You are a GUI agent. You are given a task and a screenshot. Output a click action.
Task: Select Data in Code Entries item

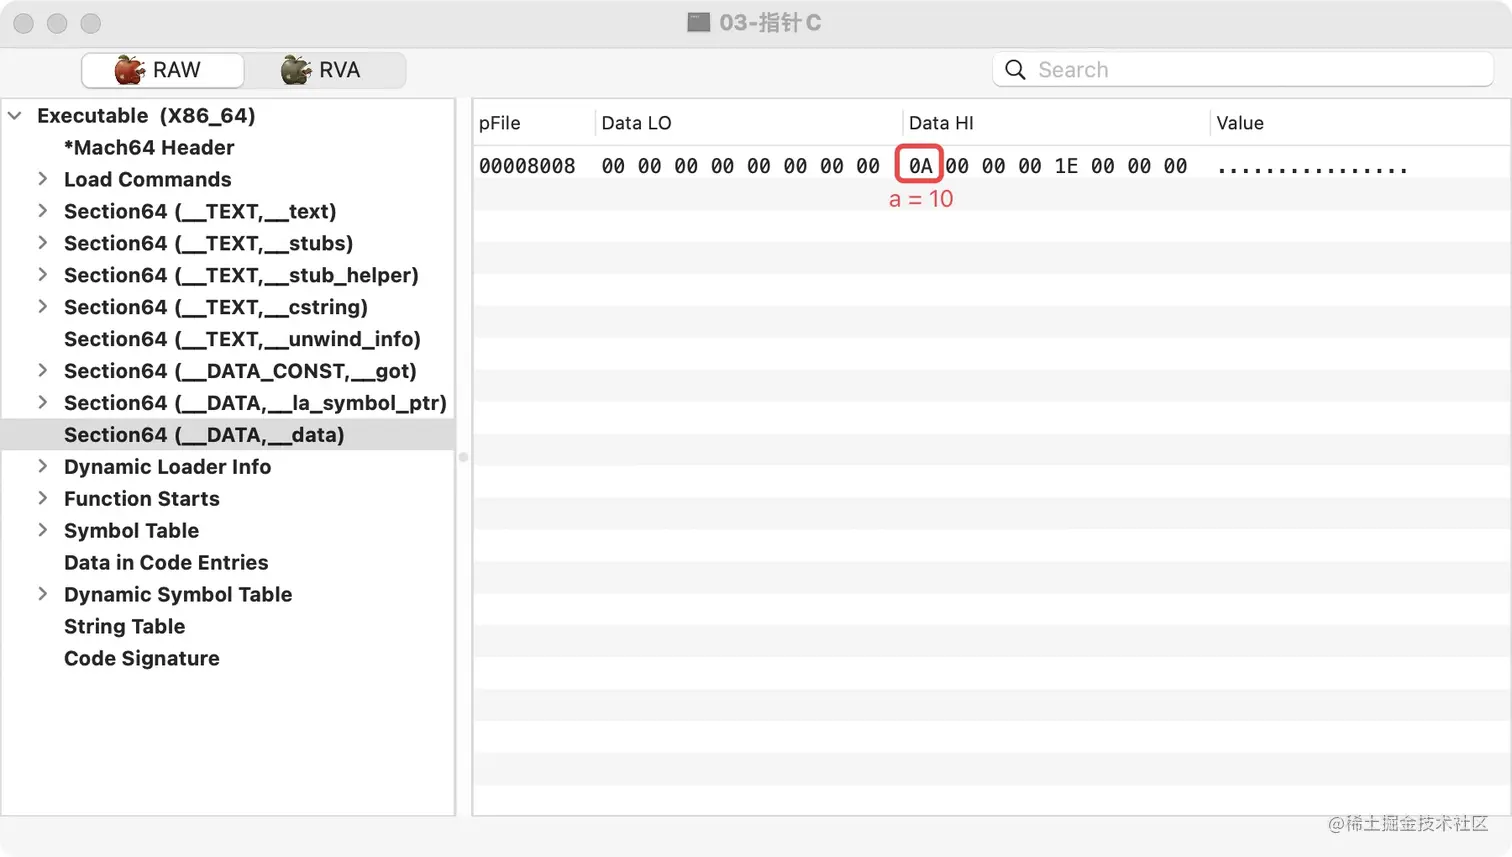tap(166, 563)
